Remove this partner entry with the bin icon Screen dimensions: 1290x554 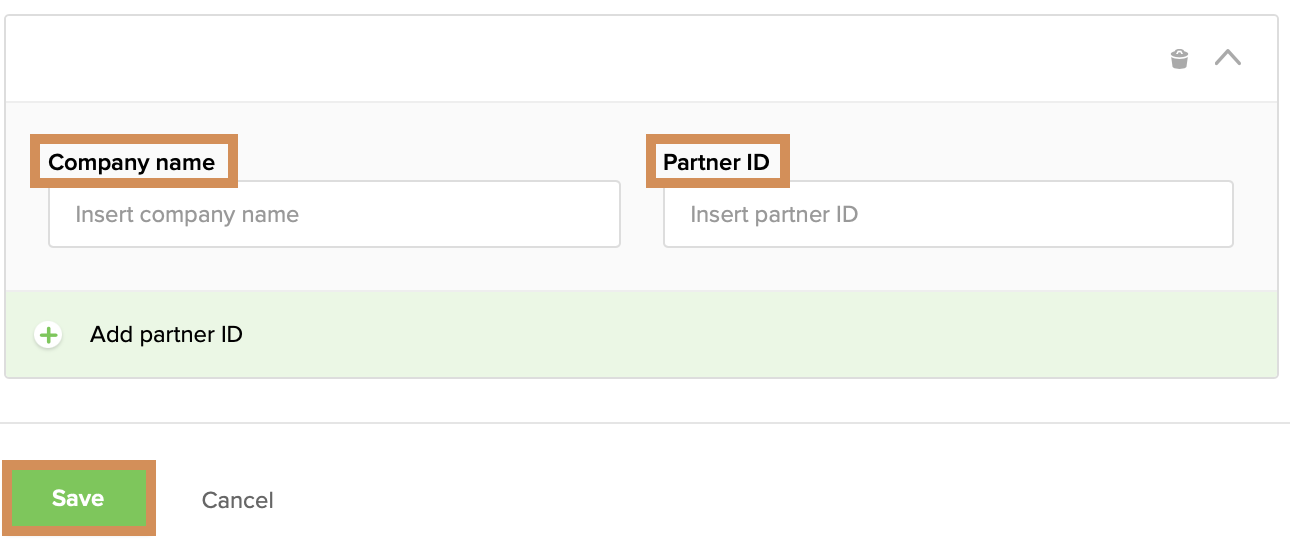(1180, 59)
